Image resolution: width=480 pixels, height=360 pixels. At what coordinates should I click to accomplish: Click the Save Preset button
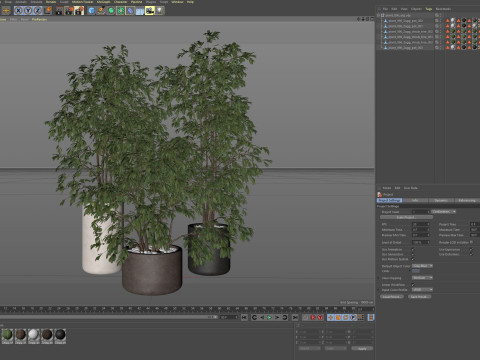[x=419, y=296]
